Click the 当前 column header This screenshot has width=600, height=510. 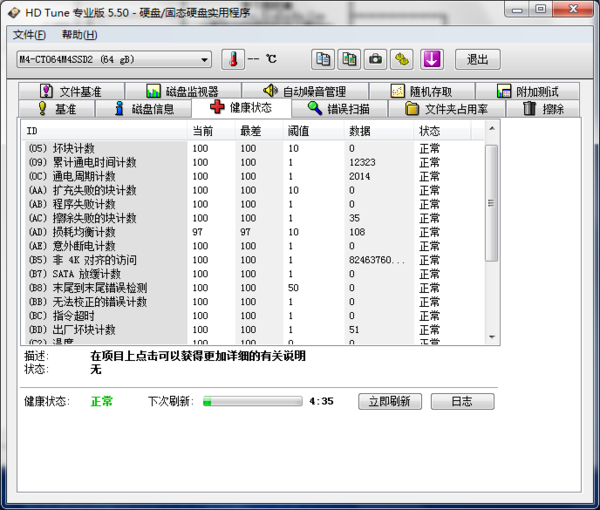(x=211, y=131)
